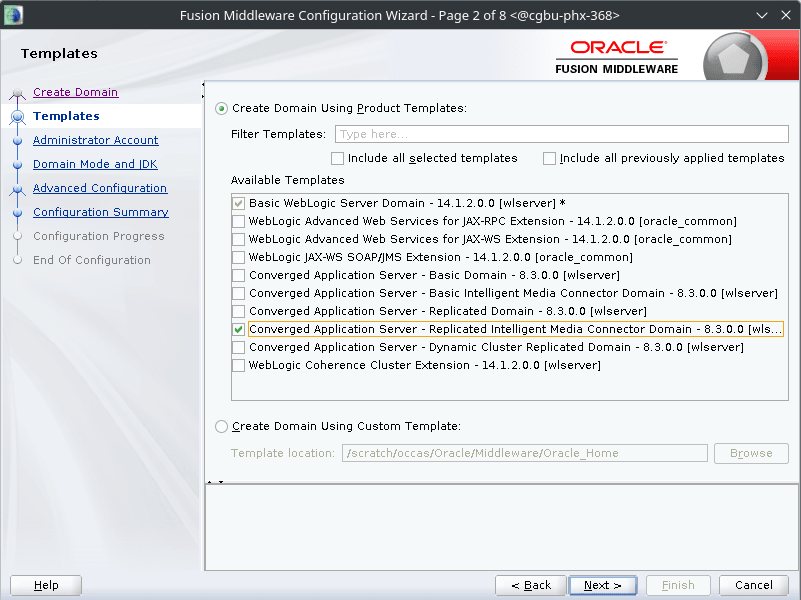Check Include all previously applied templates
801x600 pixels.
coord(549,158)
